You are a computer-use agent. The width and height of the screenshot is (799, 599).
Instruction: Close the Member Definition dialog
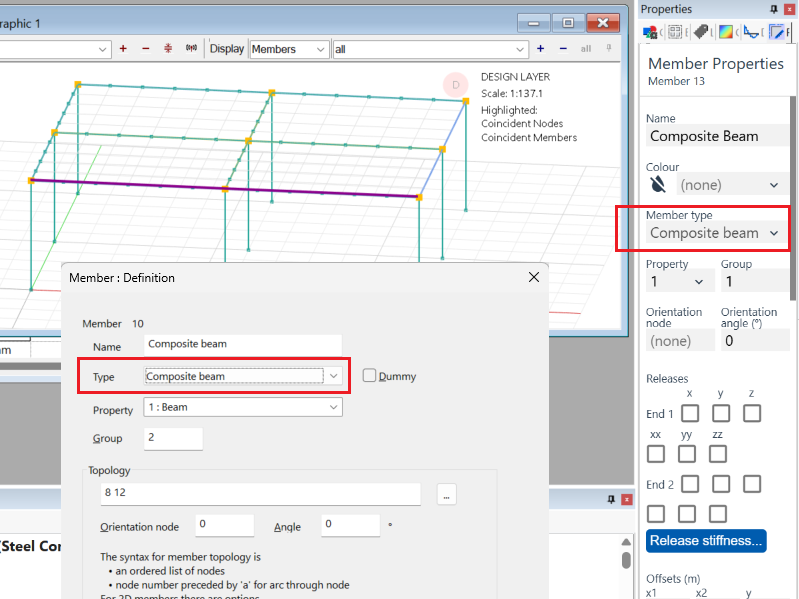click(x=533, y=277)
